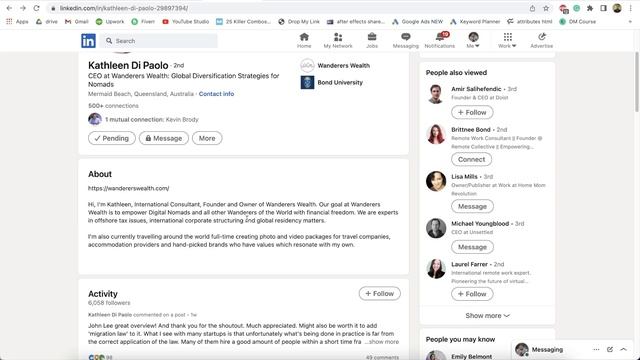Open 6,058 followers text

coord(109,303)
